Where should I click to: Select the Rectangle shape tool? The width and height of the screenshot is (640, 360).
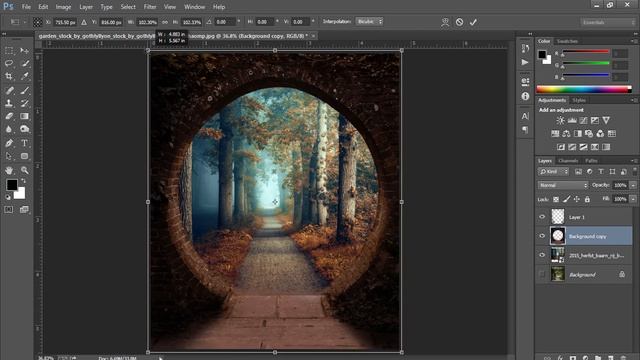pyautogui.click(x=24, y=156)
